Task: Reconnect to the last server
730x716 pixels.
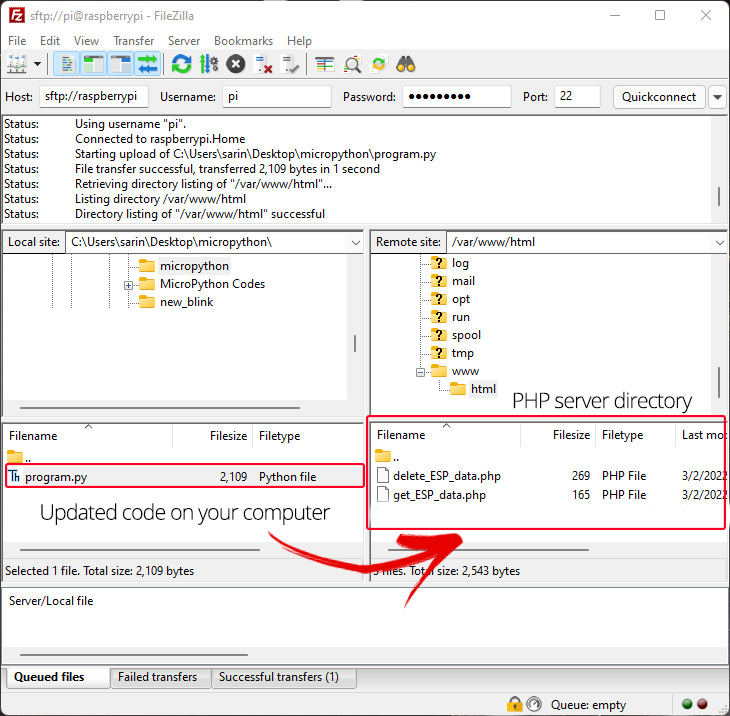Action: [x=290, y=64]
